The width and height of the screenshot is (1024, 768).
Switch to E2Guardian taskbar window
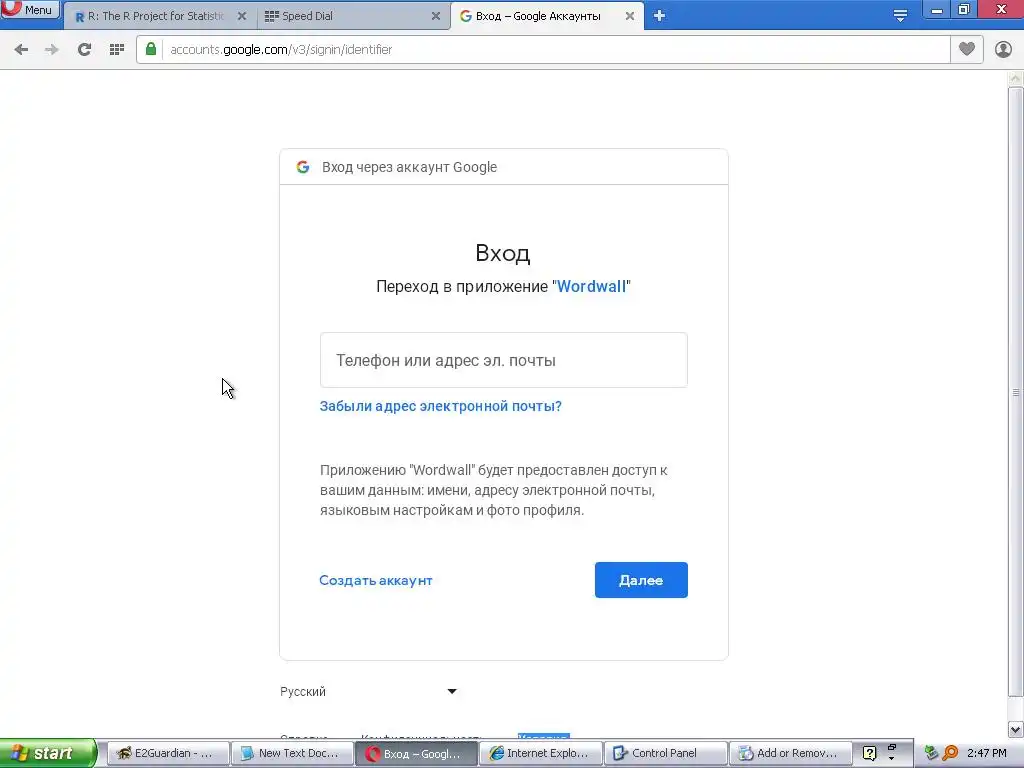point(167,754)
